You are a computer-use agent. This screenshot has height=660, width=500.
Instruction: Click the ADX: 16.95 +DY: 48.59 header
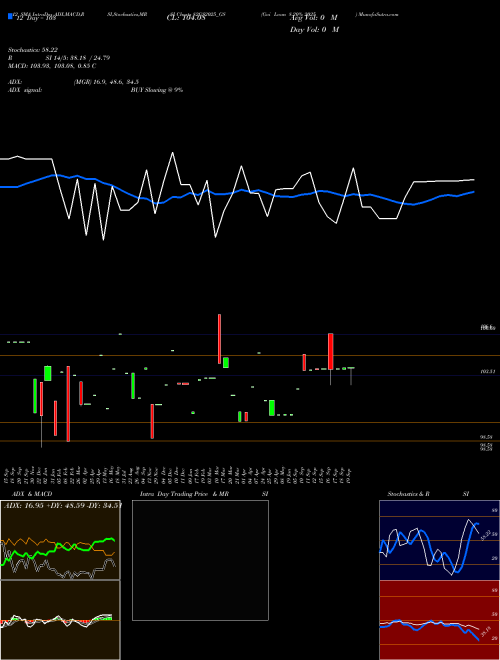63,505
